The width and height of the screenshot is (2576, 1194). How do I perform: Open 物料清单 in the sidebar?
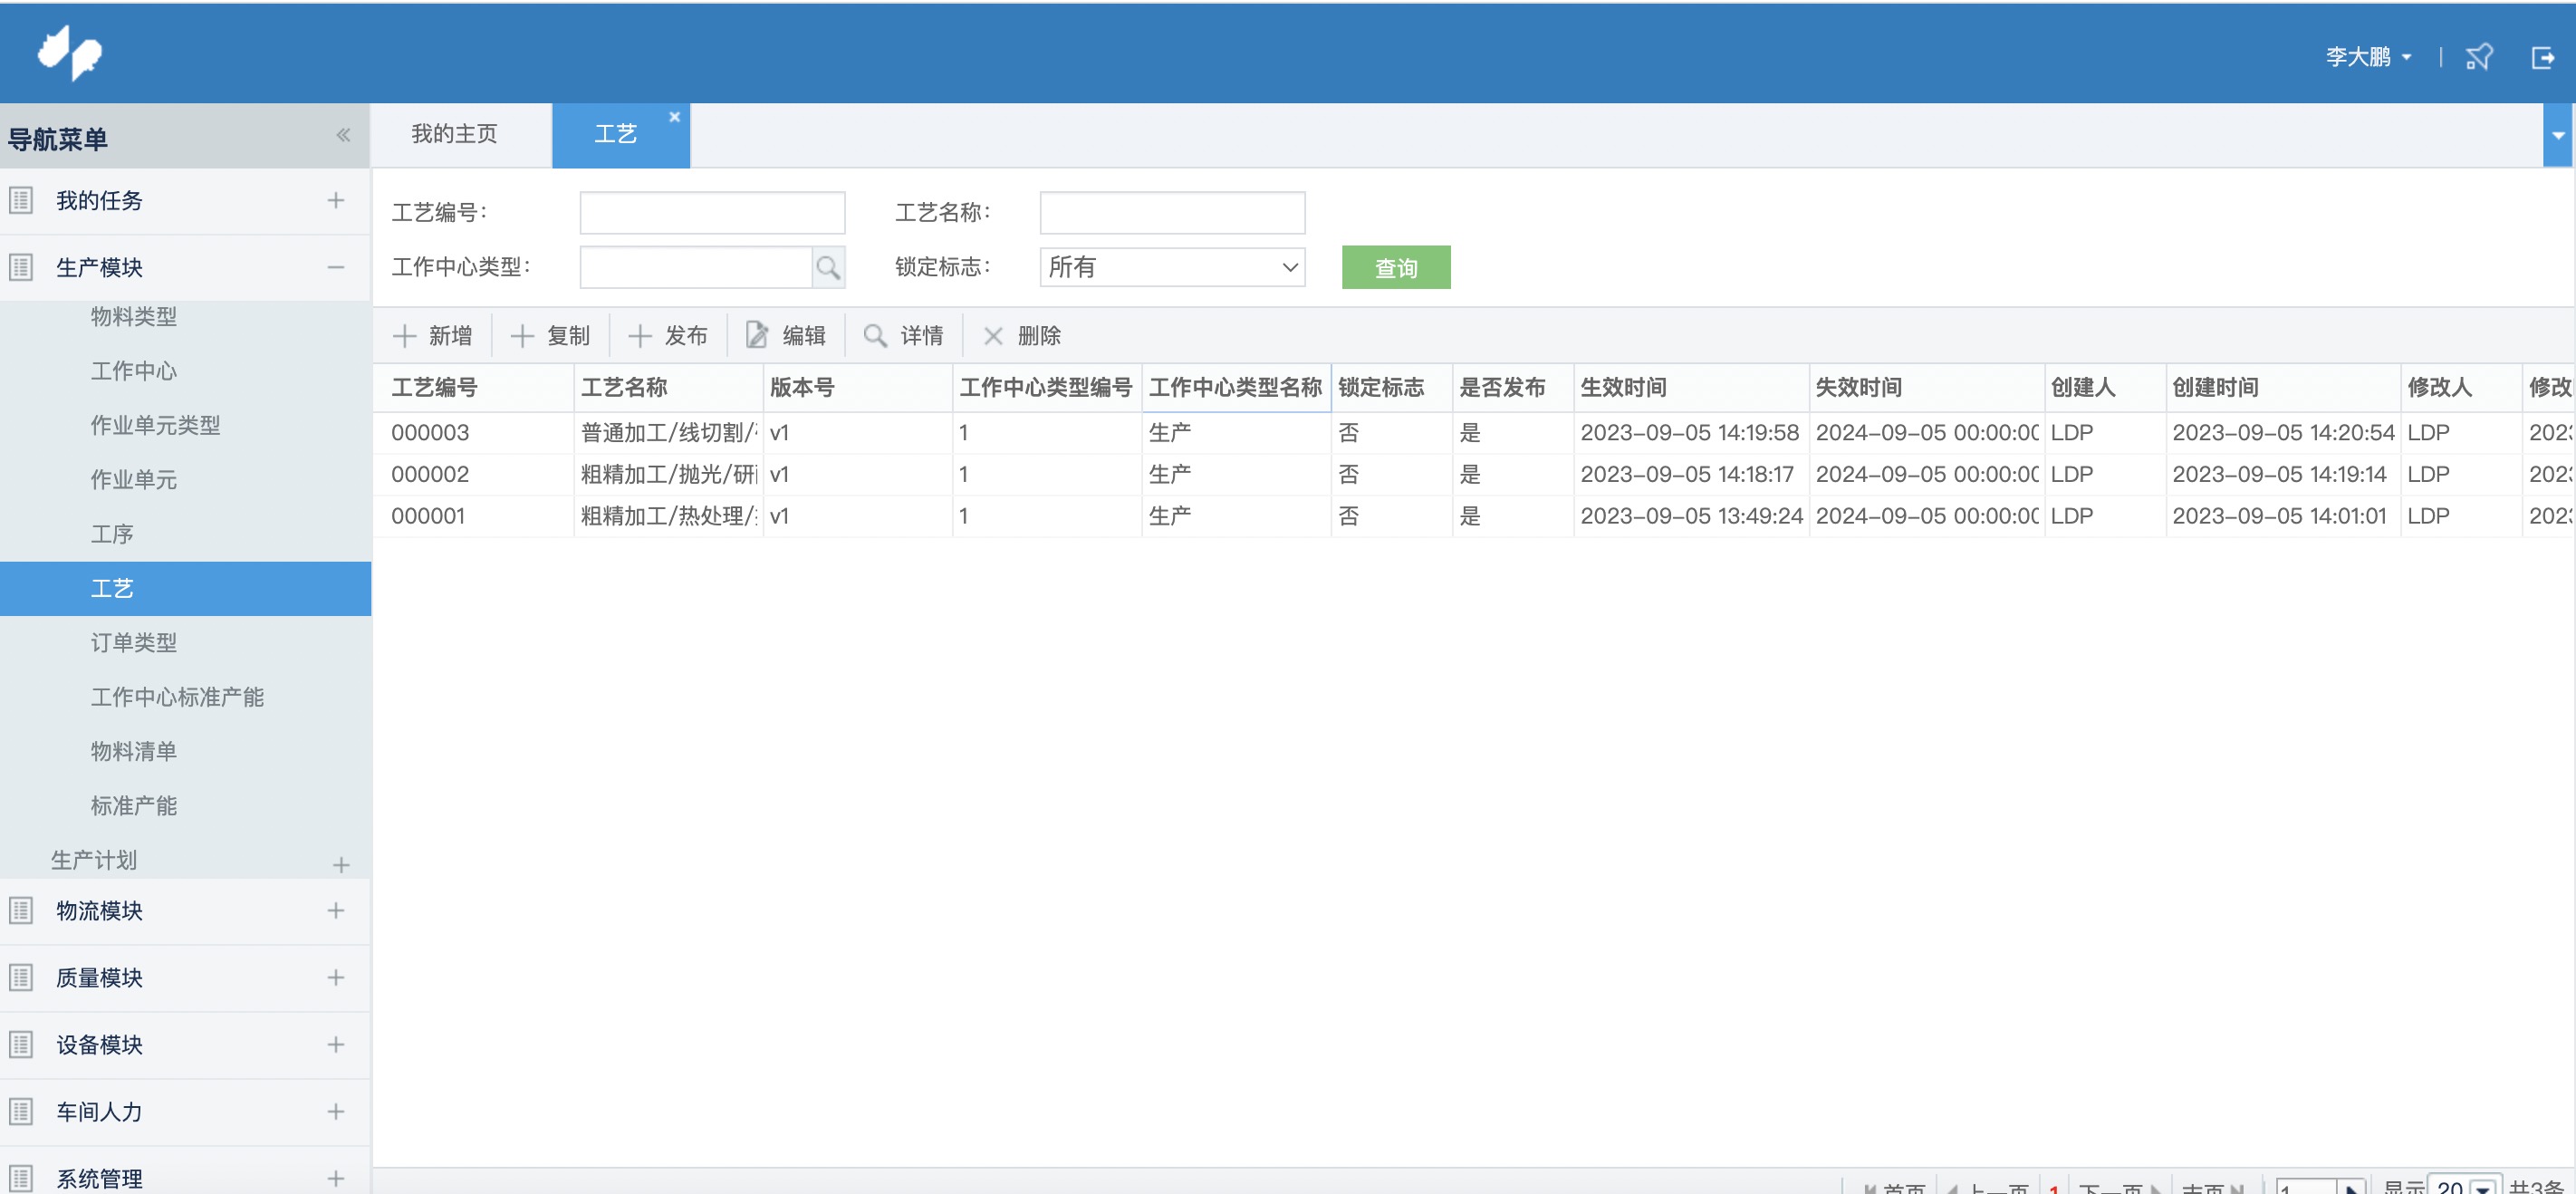(134, 751)
